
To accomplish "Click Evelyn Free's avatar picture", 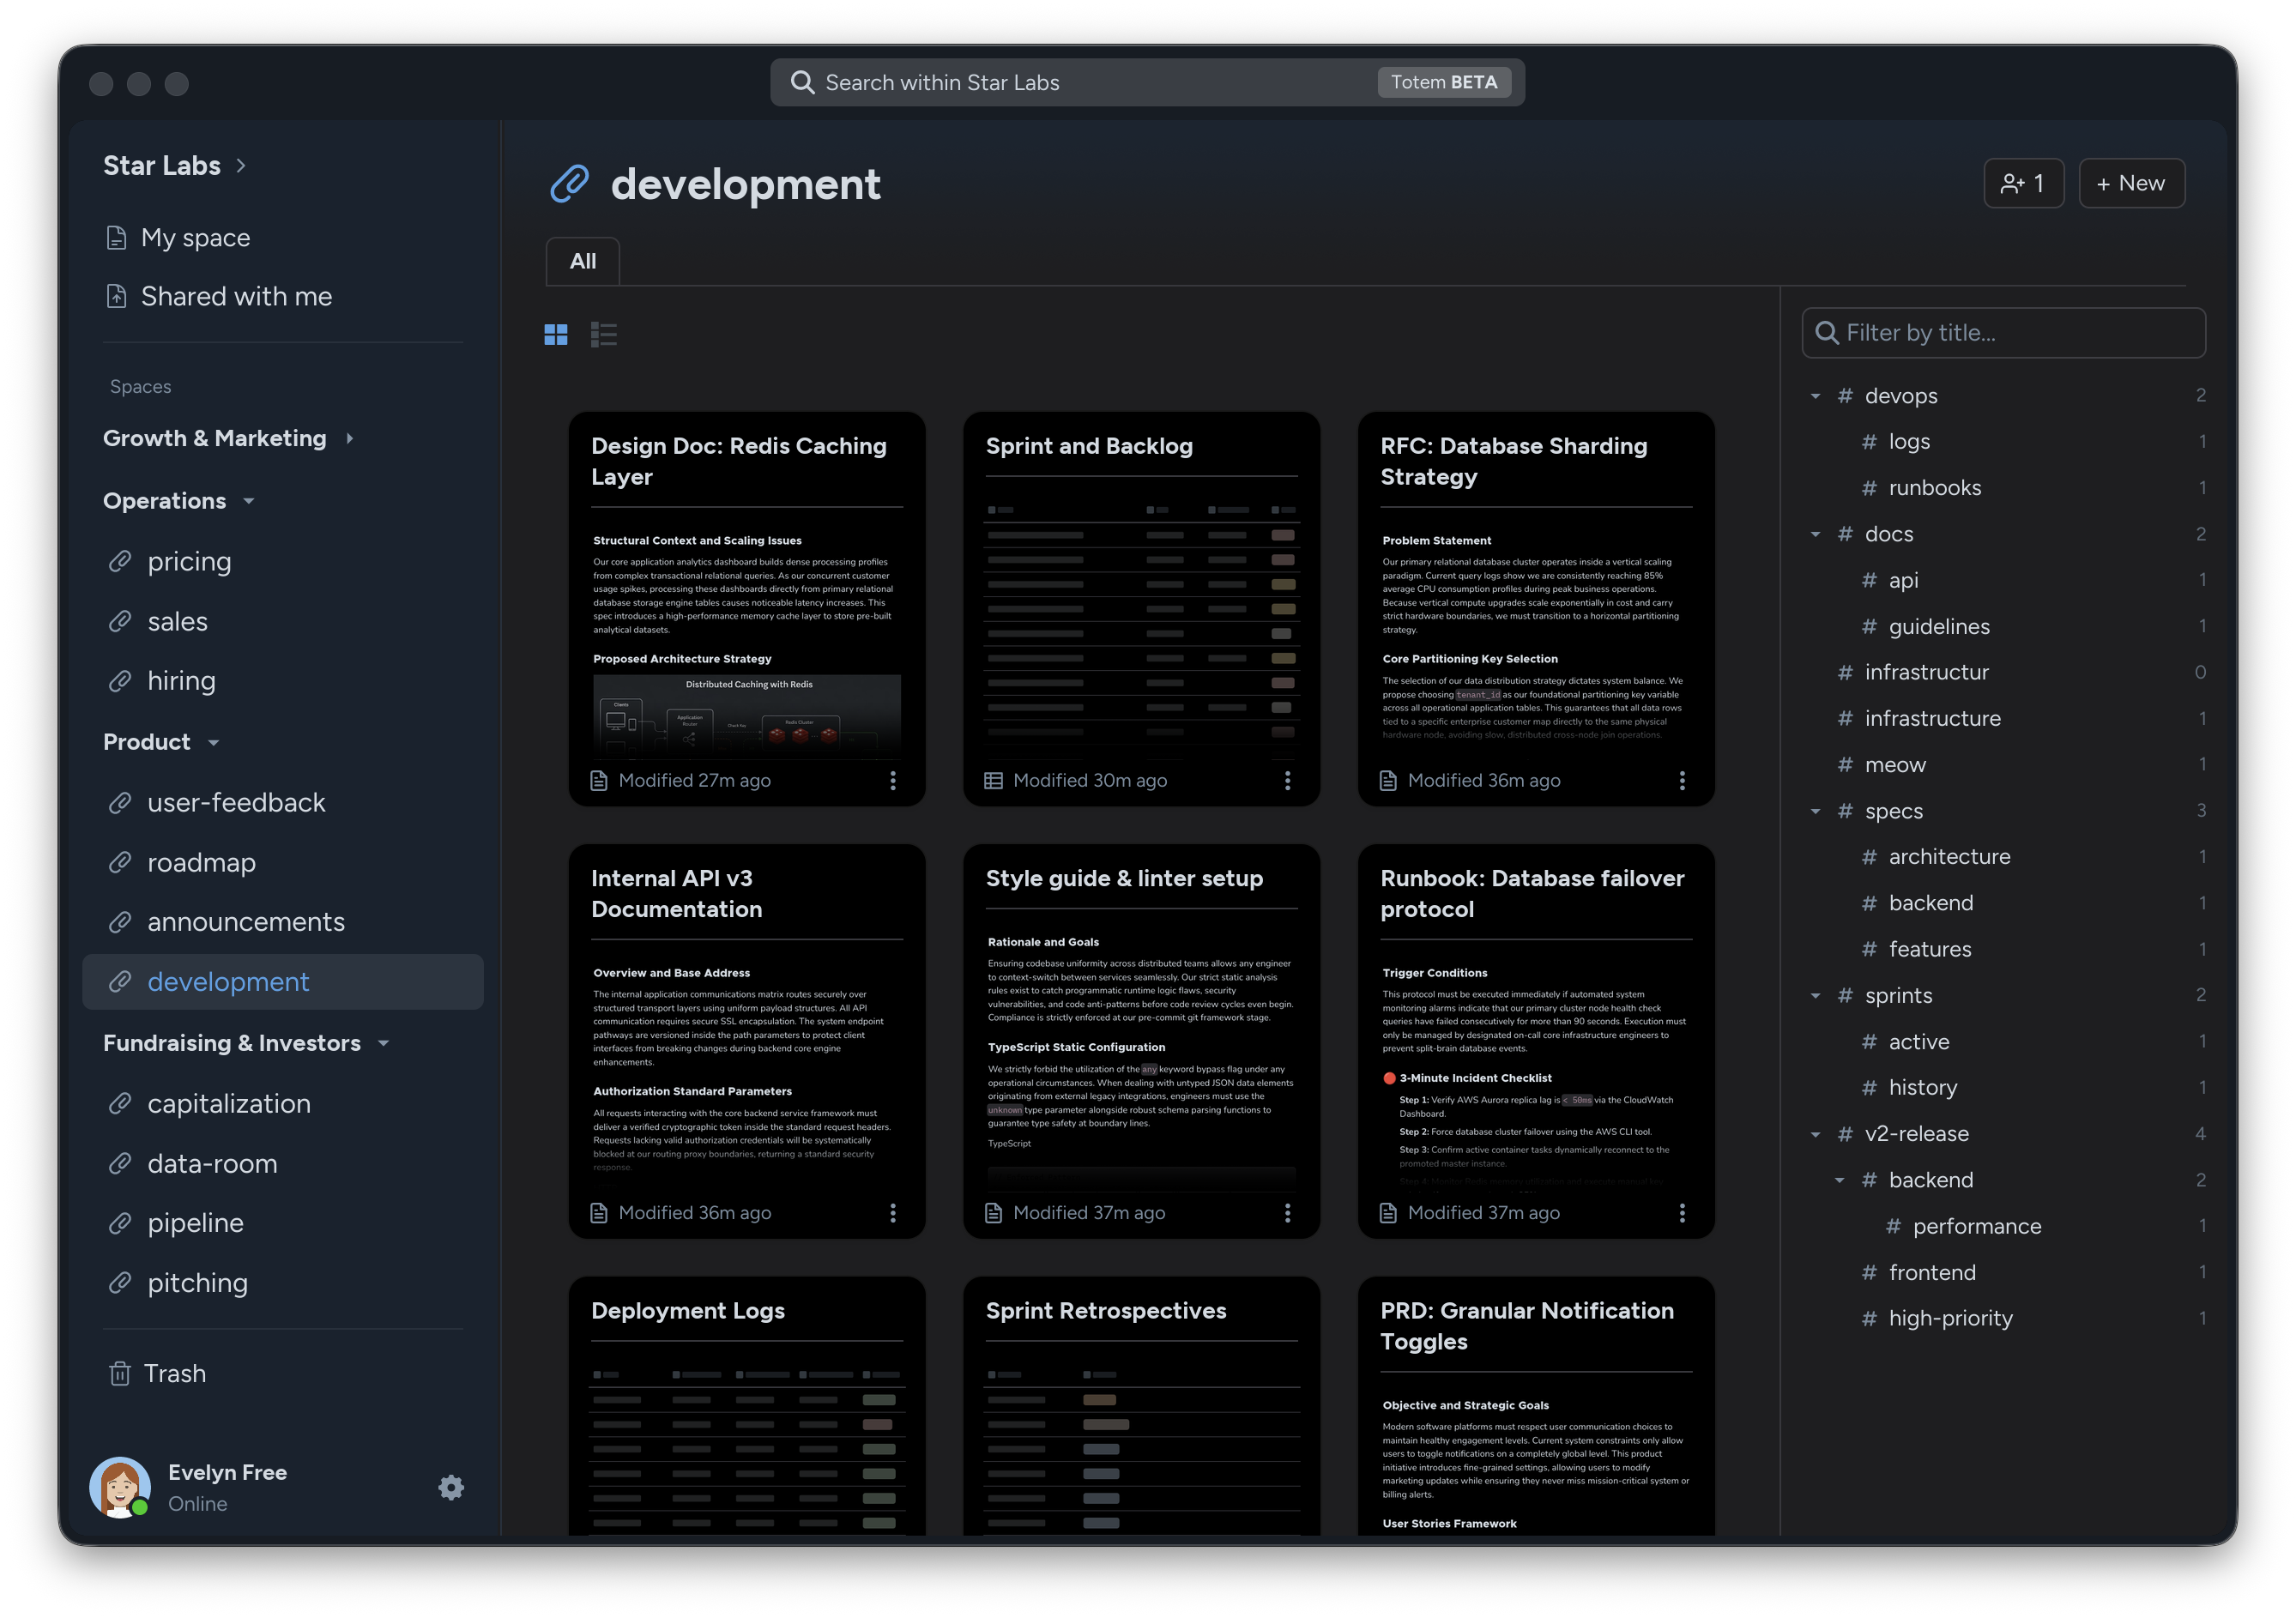I will coord(120,1487).
